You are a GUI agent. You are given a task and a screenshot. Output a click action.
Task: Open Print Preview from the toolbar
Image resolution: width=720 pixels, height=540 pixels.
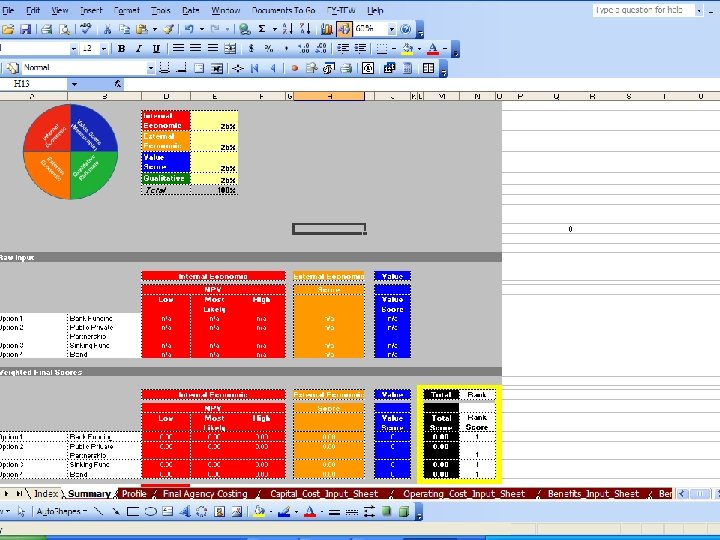65,29
